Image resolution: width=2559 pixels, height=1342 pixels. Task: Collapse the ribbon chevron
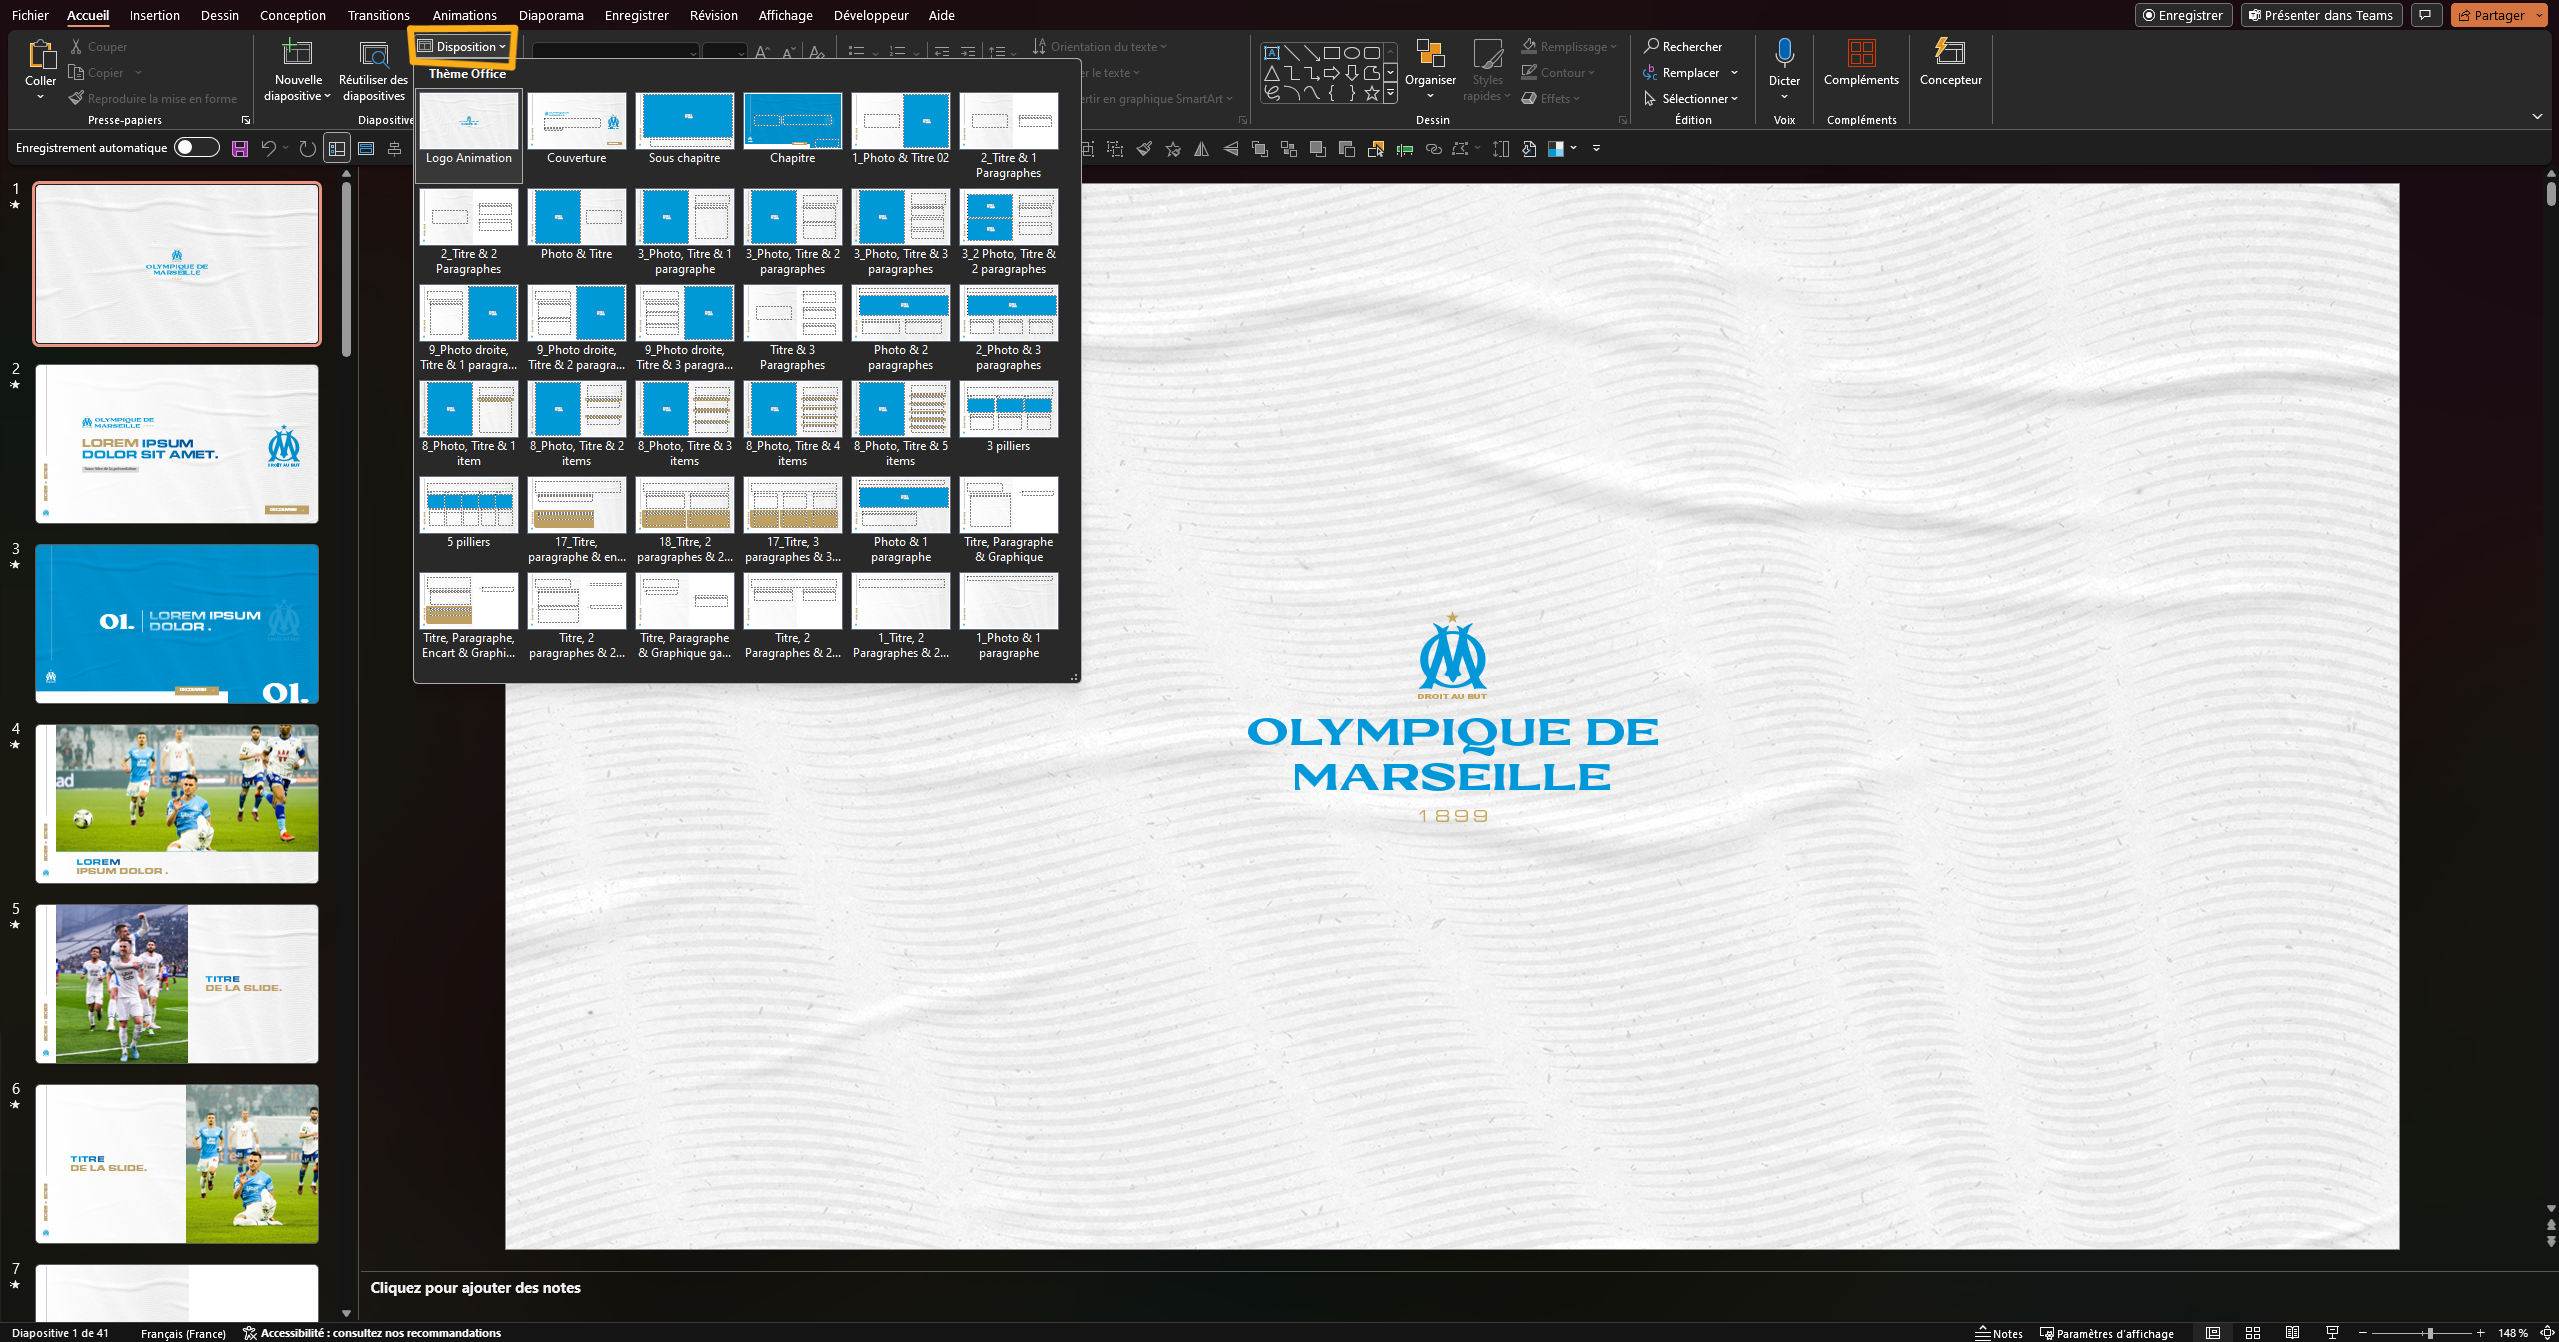click(2537, 117)
